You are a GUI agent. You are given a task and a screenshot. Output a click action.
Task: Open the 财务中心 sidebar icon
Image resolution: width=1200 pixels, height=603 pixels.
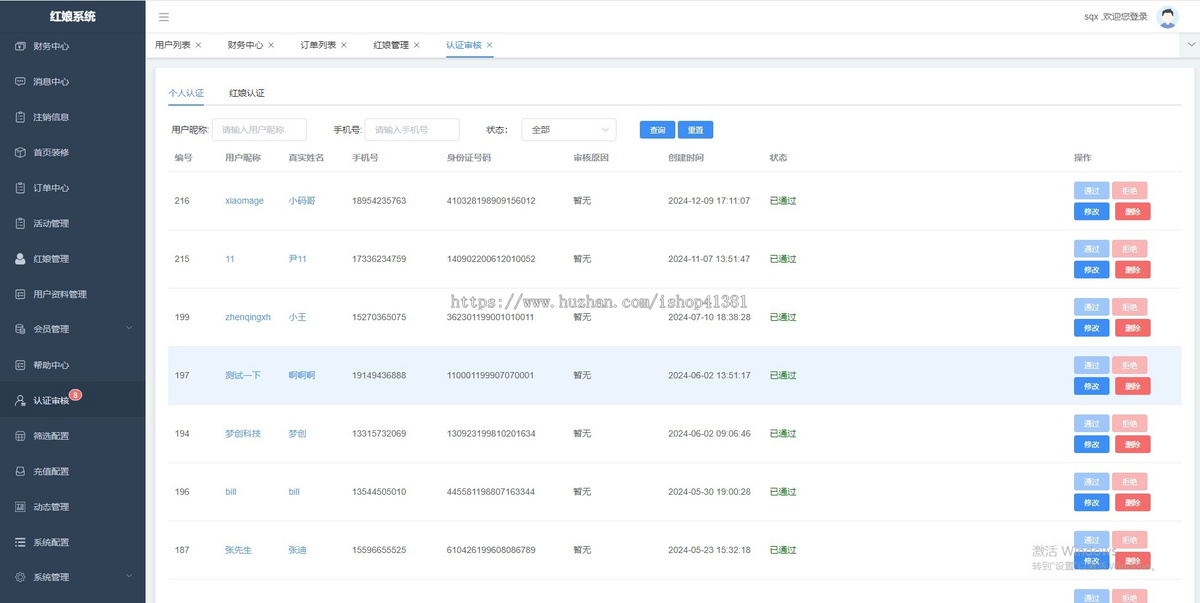20,46
